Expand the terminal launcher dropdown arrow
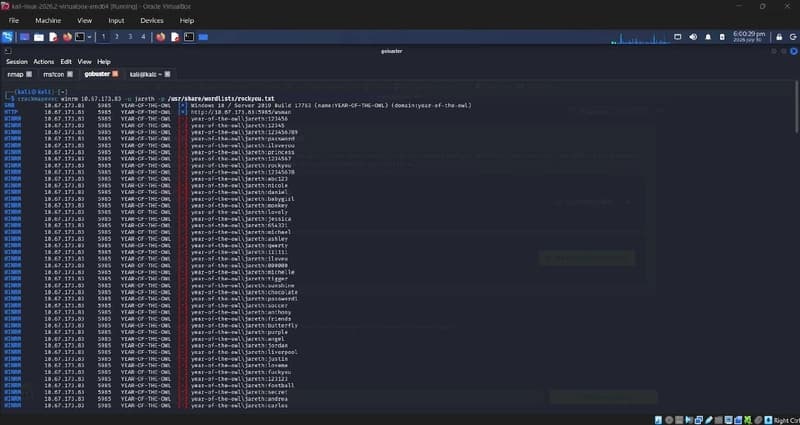This screenshot has width=800, height=425. [89, 37]
